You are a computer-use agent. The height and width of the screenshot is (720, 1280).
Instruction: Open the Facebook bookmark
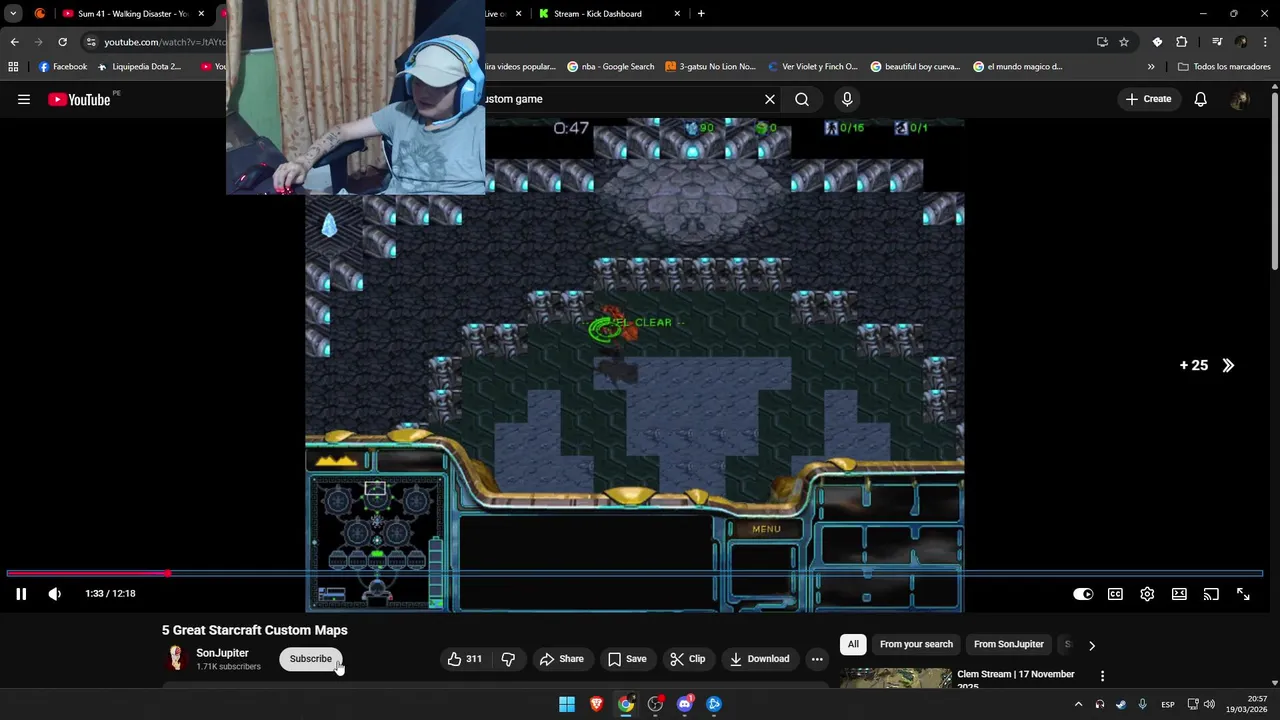[63, 67]
